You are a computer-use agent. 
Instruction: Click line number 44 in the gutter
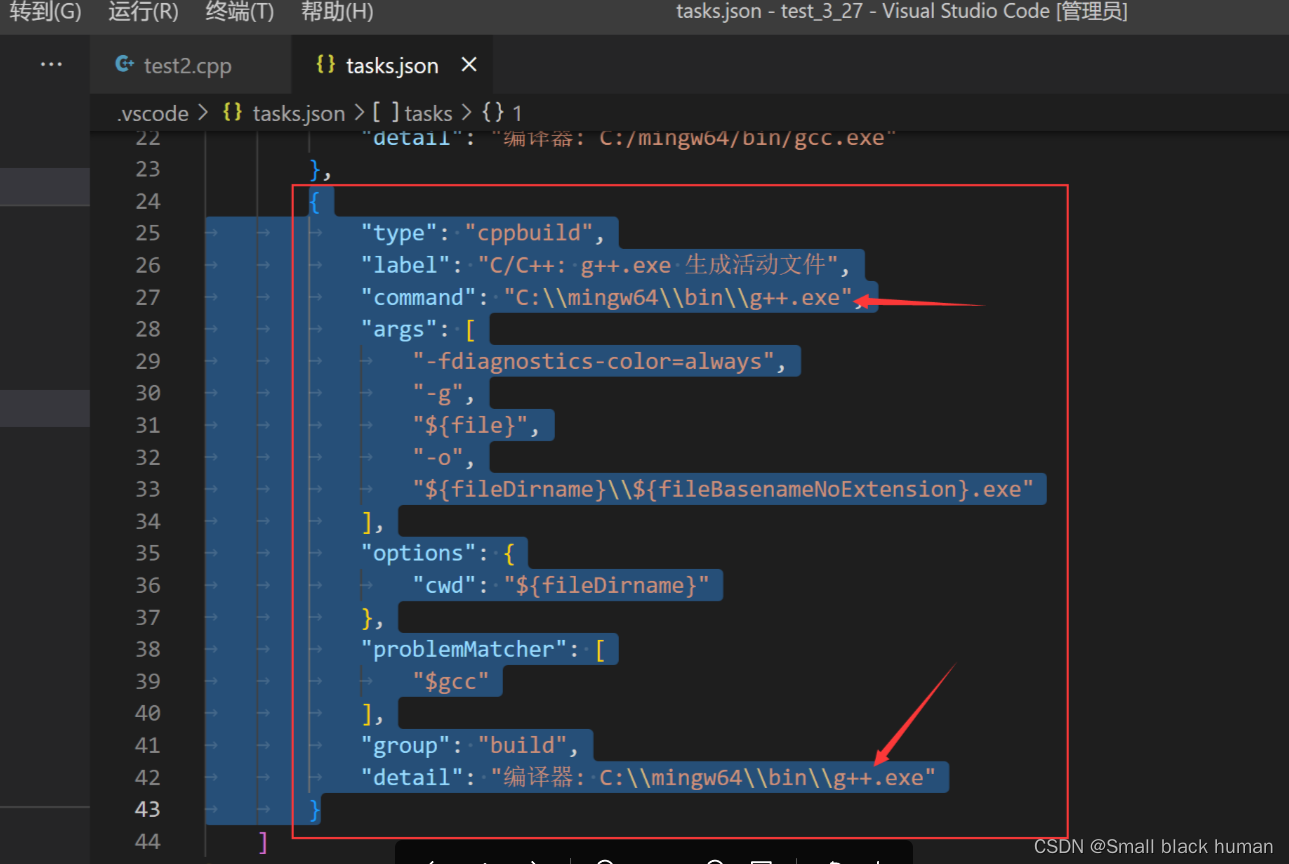(x=147, y=841)
